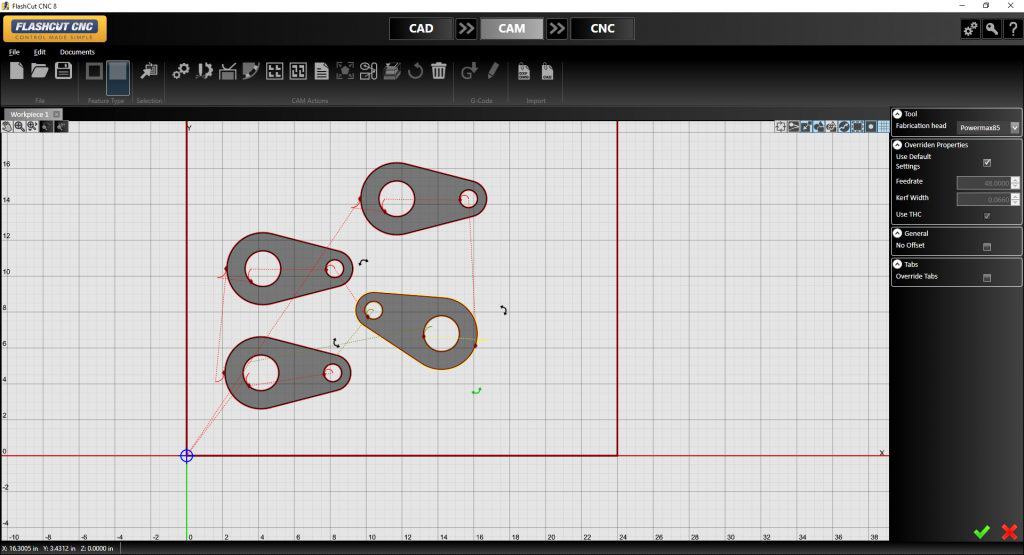Screen dimensions: 1024x555
Task: Switch to the CAD mode button
Action: (421, 28)
